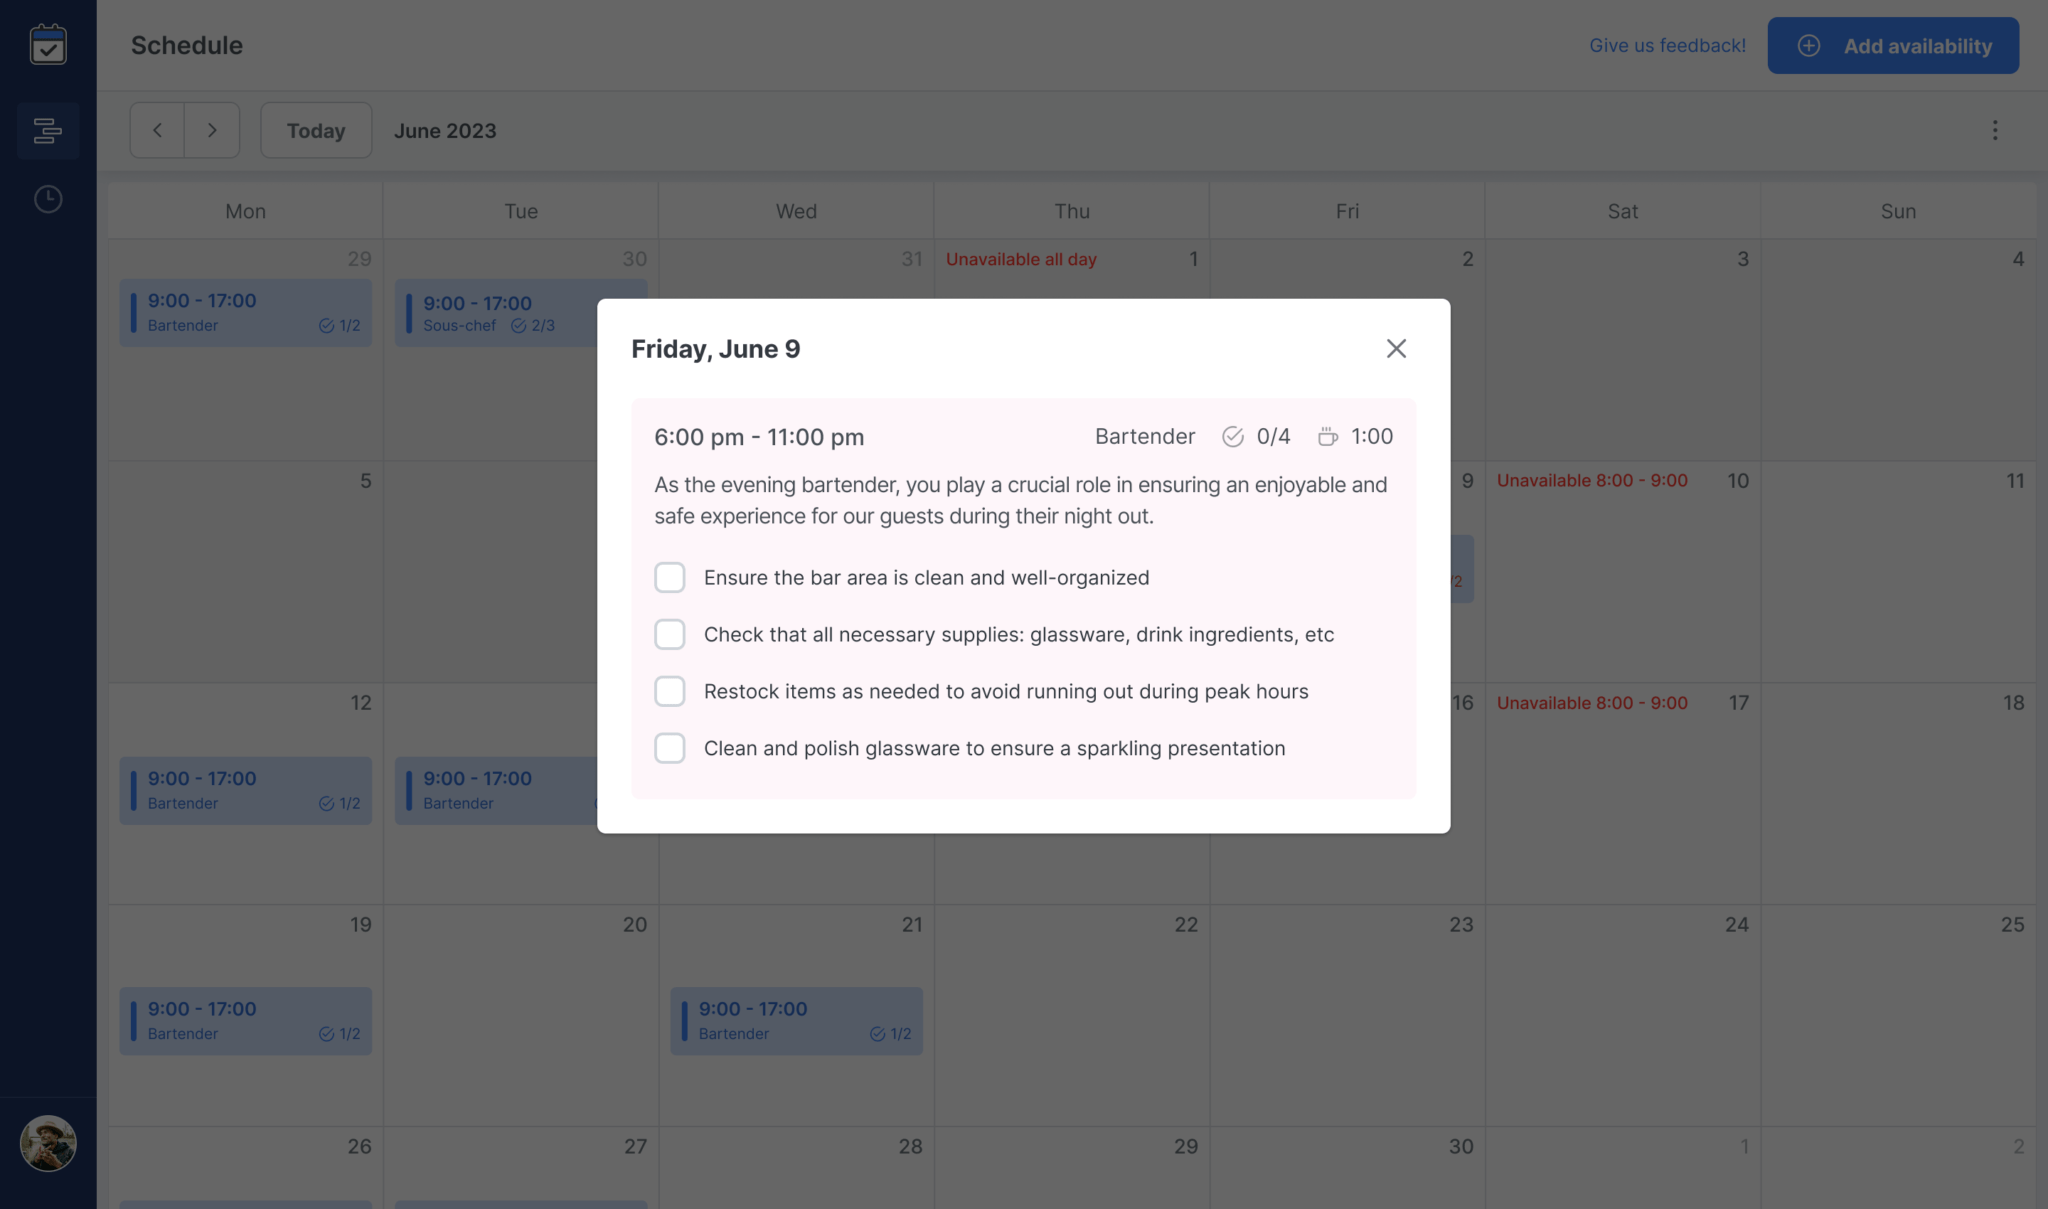
Task: Check 'Restock items as needed' checkbox
Action: tap(670, 691)
